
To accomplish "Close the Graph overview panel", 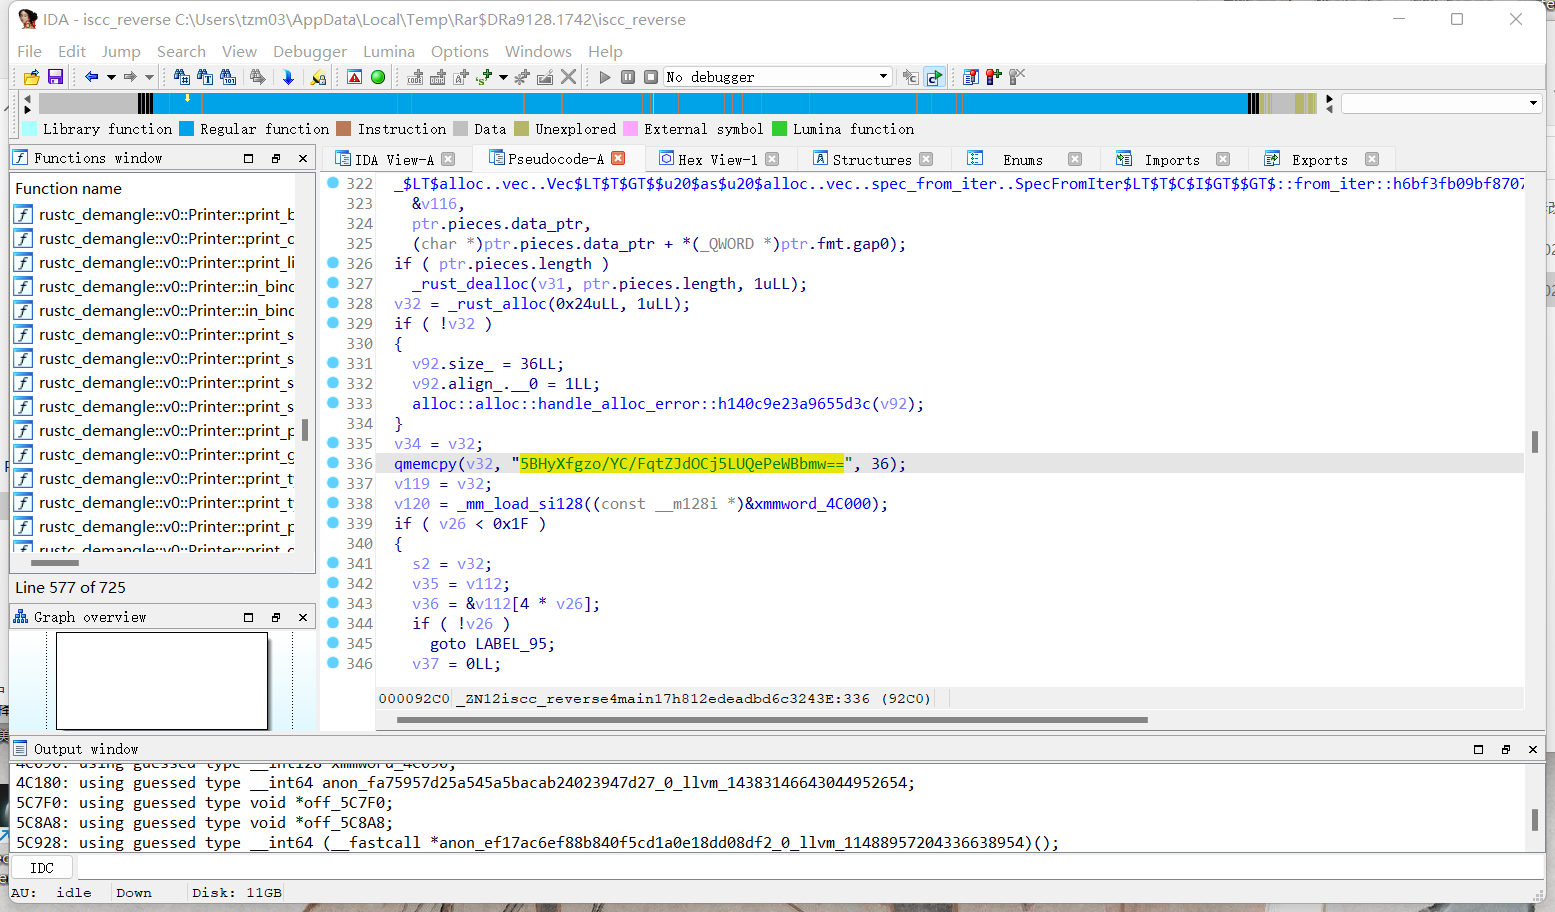I will point(303,617).
